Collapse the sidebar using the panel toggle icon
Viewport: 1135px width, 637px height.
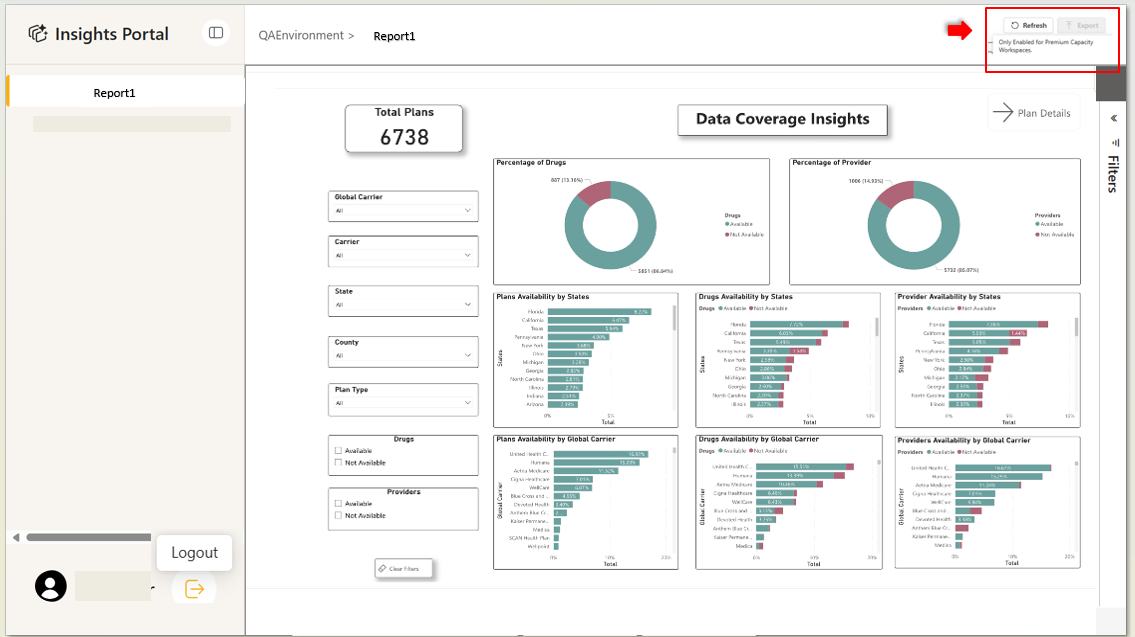pos(215,33)
